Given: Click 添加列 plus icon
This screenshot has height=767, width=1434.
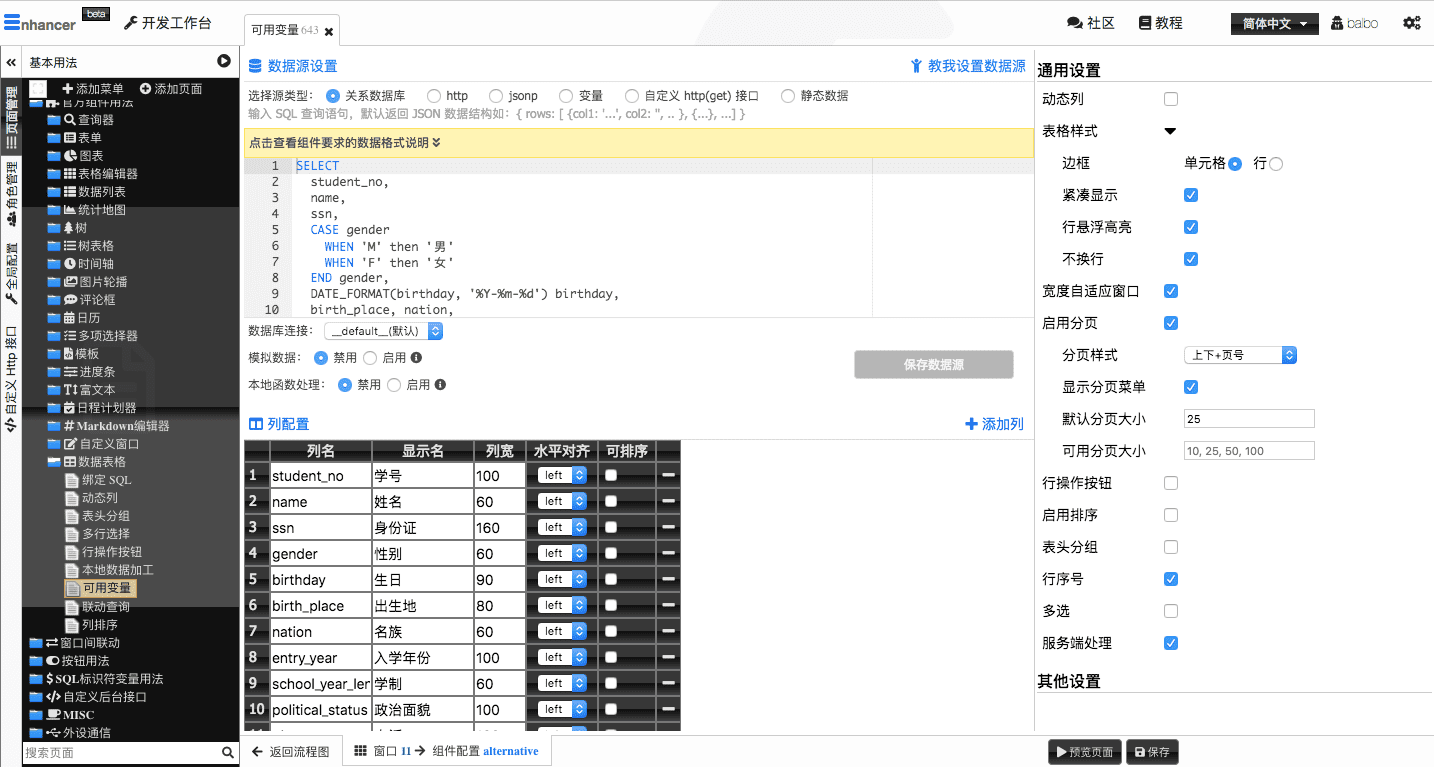Looking at the screenshot, I should (970, 424).
